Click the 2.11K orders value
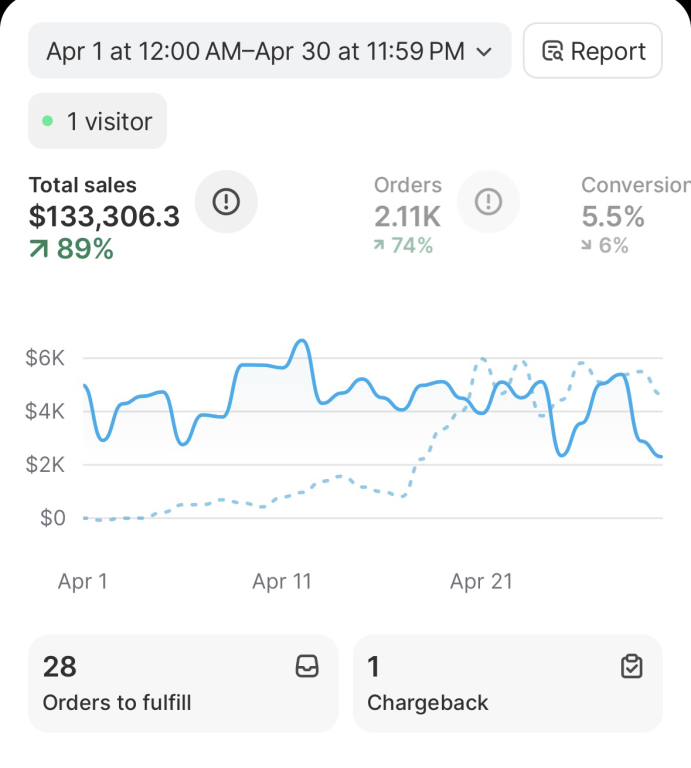The image size is (691, 768). pyautogui.click(x=407, y=216)
